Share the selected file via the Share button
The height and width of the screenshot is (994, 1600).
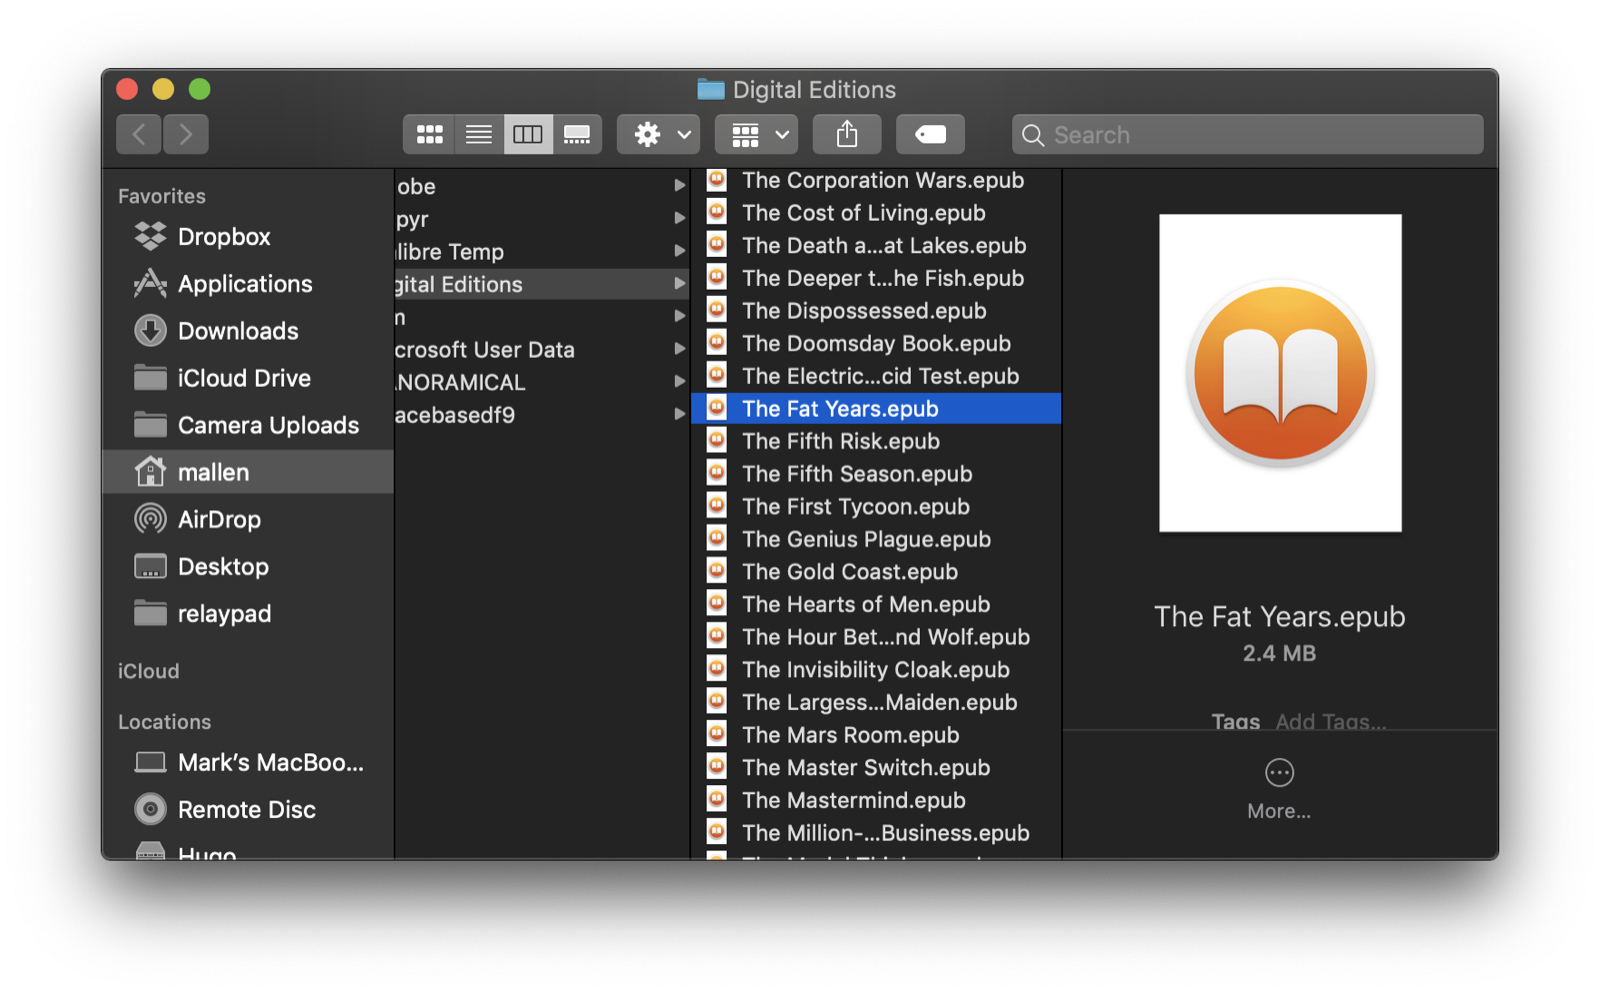[x=846, y=134]
